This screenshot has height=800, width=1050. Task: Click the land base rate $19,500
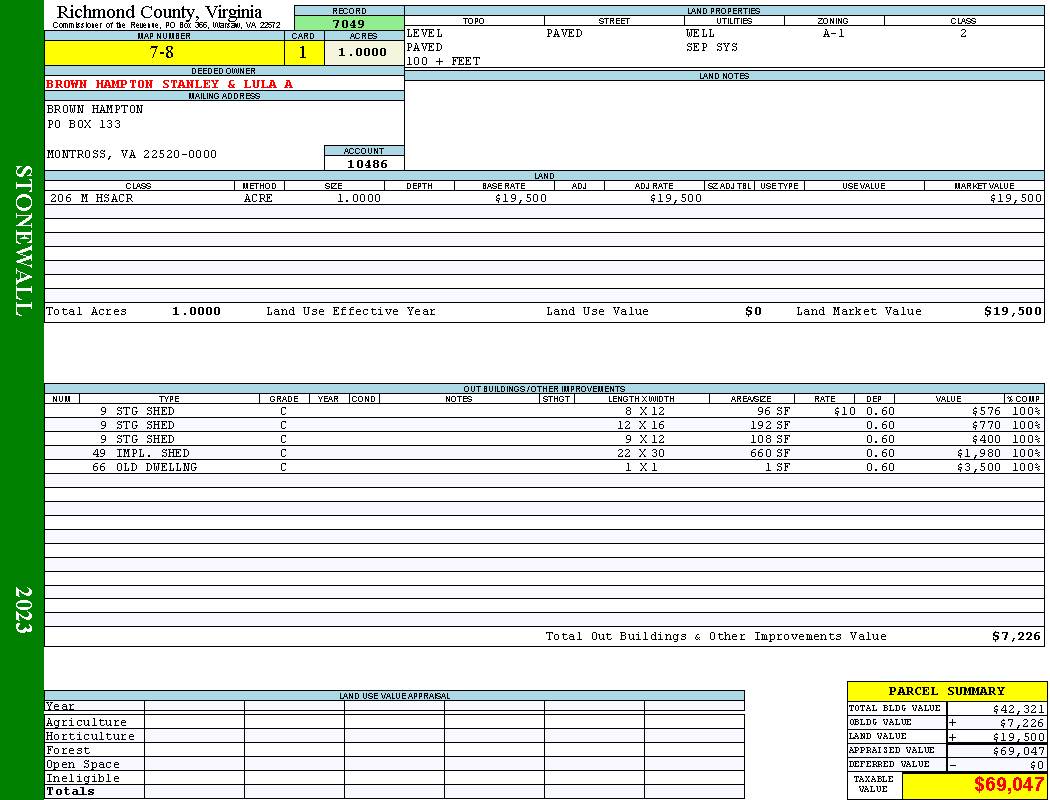[521, 199]
